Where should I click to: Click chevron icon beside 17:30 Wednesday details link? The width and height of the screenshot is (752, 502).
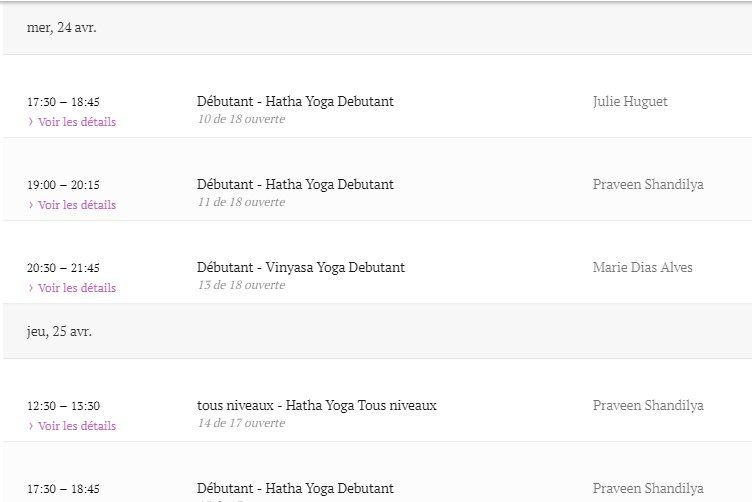pos(31,122)
